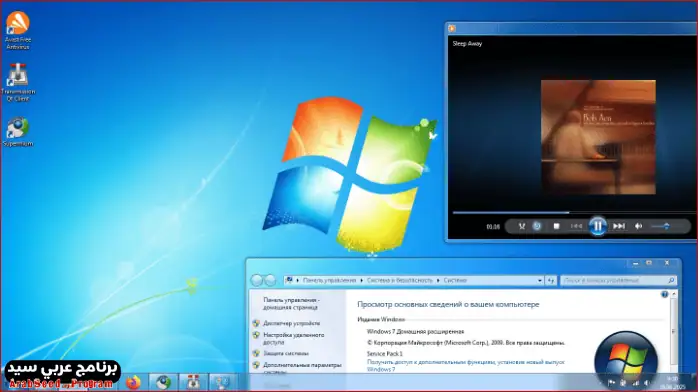Open 'Панель управления - домашняя страница' link
This screenshot has height=392, width=698.
click(x=291, y=303)
